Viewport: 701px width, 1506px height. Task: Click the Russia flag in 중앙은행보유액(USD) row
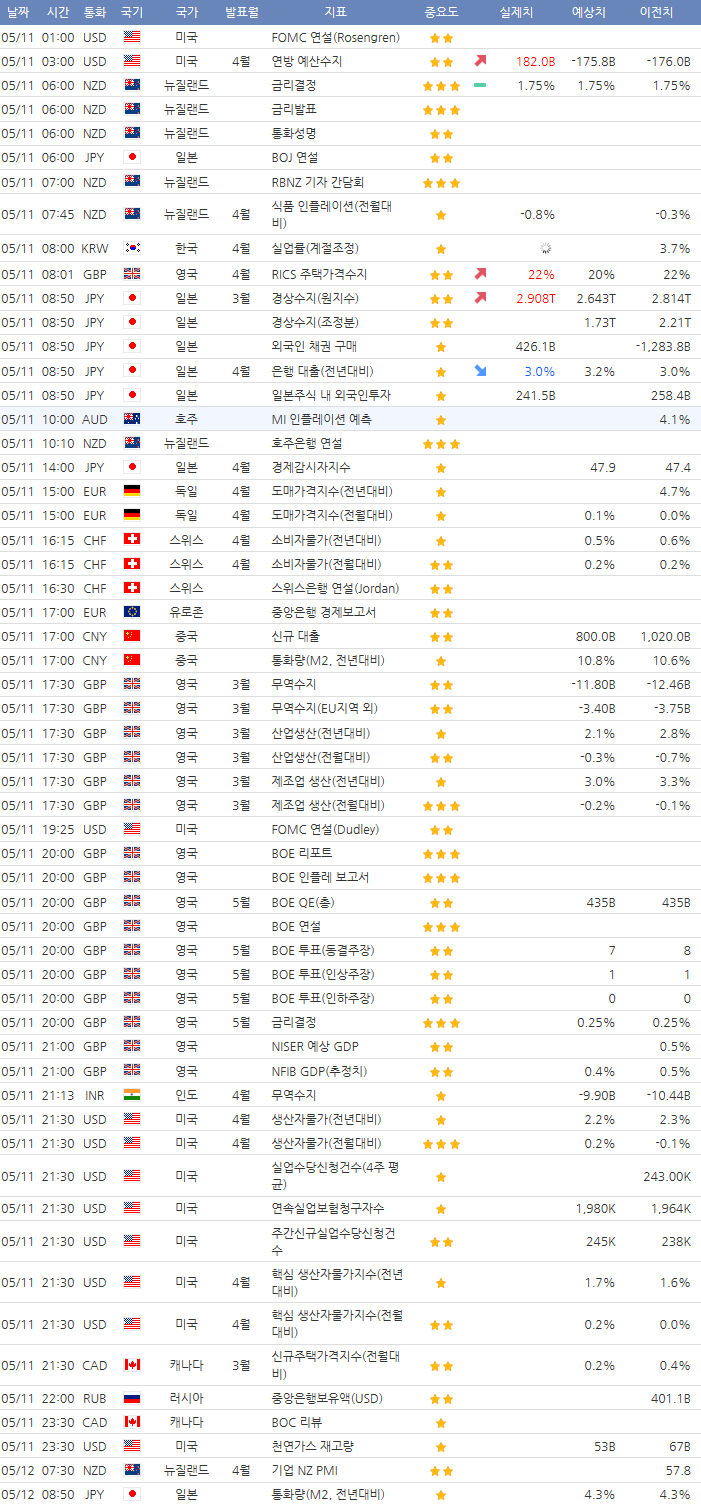132,1398
